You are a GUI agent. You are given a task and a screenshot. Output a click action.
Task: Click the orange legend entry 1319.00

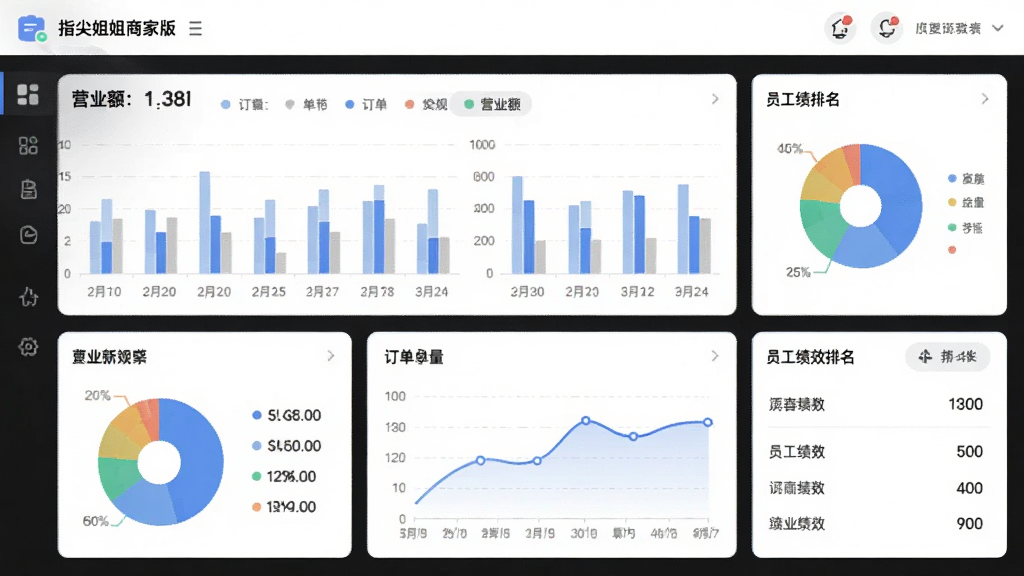coord(284,507)
